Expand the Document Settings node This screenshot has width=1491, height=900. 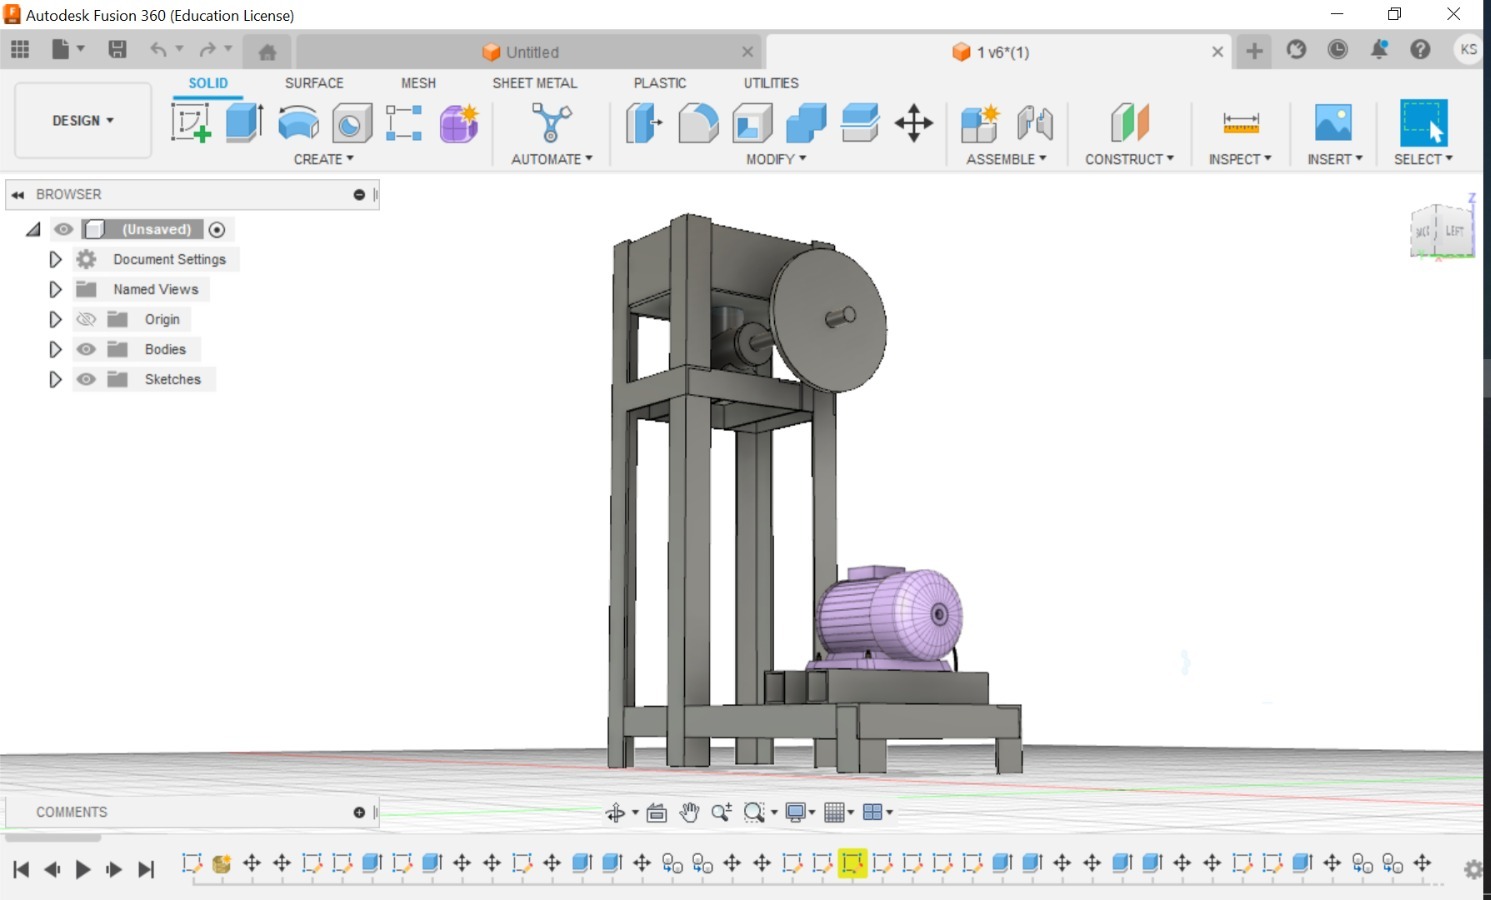coord(55,259)
